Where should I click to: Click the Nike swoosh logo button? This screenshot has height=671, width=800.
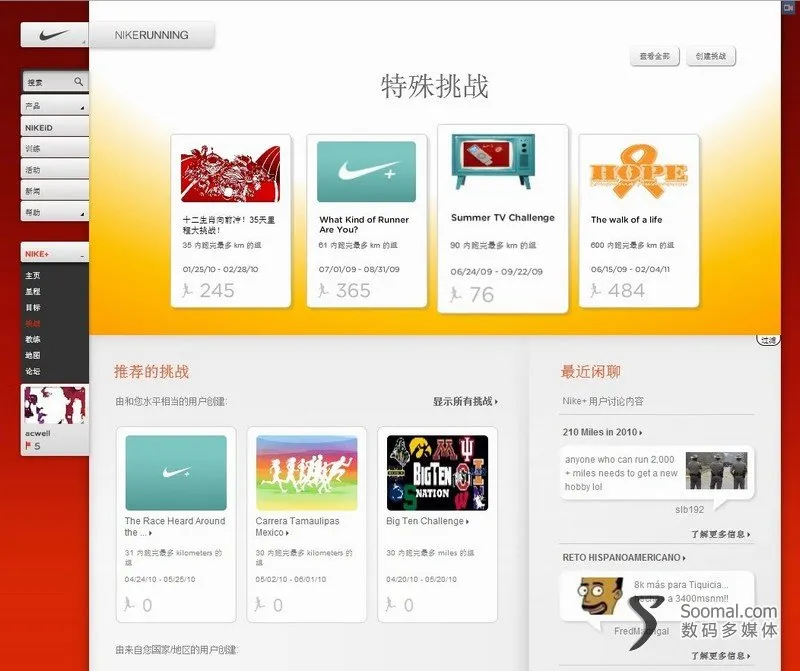point(55,35)
